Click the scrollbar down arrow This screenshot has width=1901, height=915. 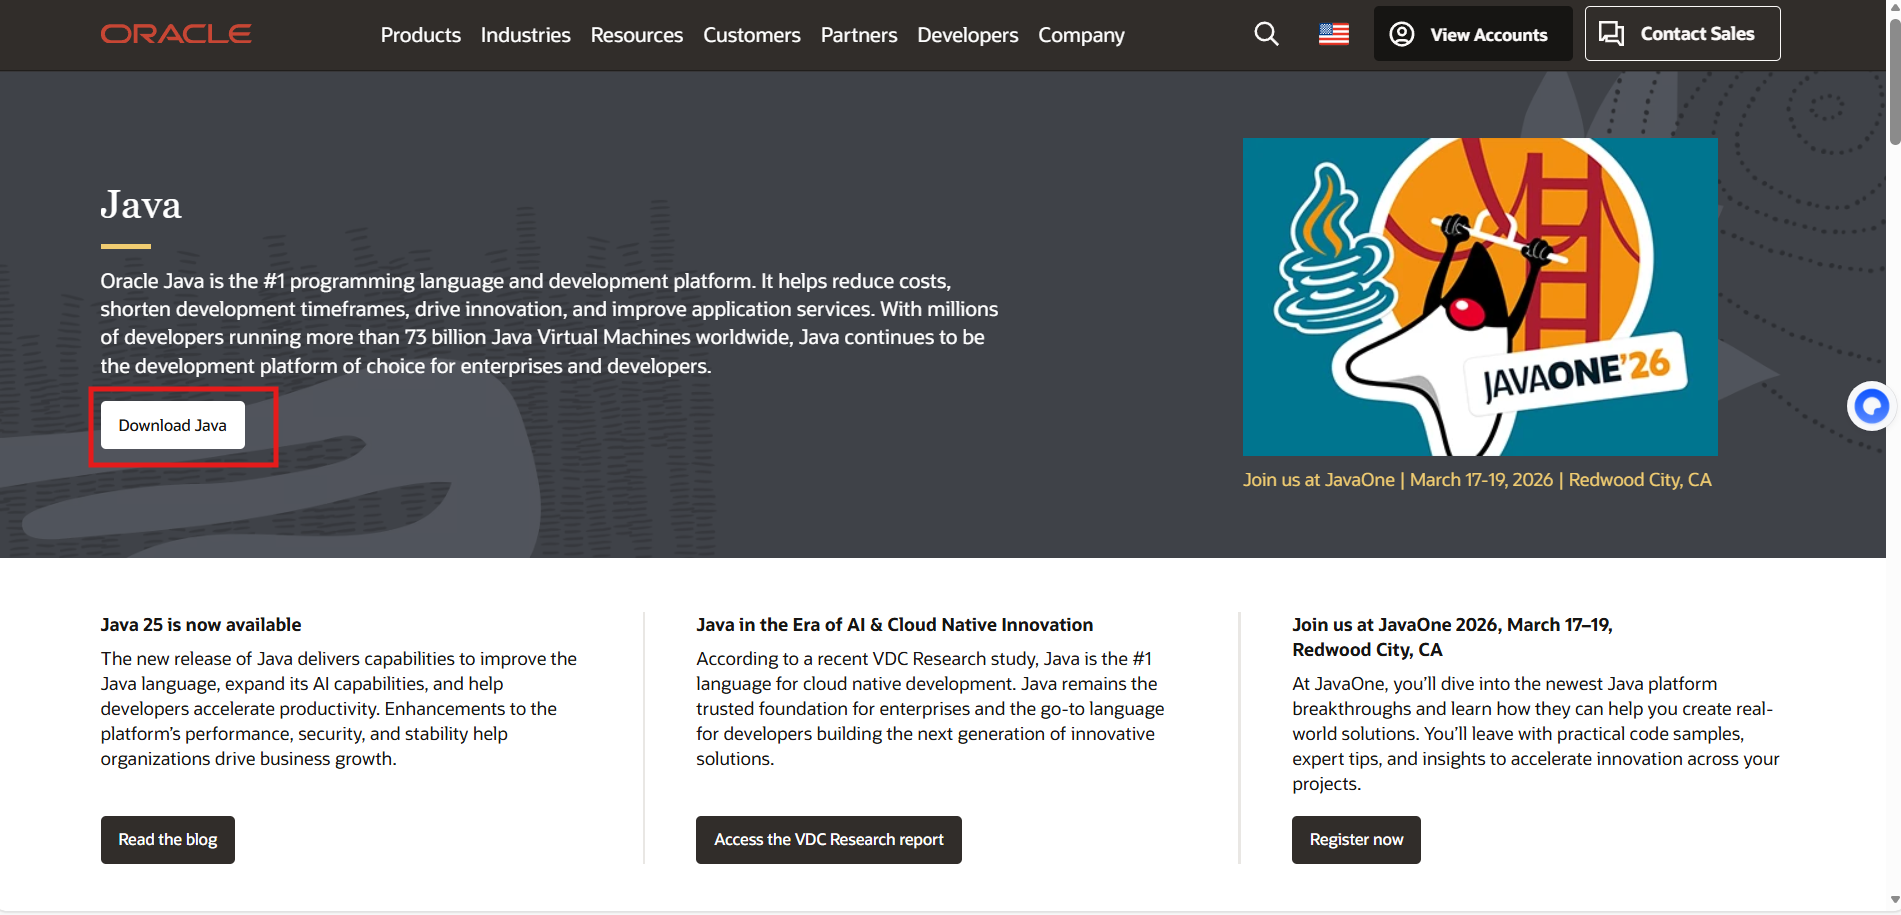1893,901
